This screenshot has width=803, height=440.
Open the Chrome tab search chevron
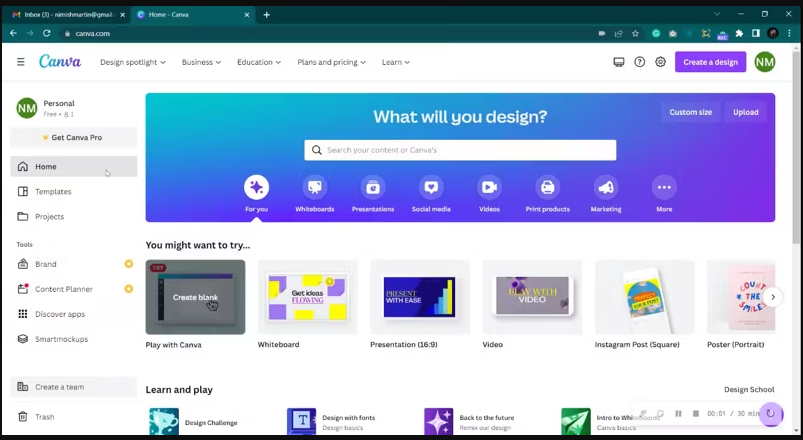[x=717, y=14]
